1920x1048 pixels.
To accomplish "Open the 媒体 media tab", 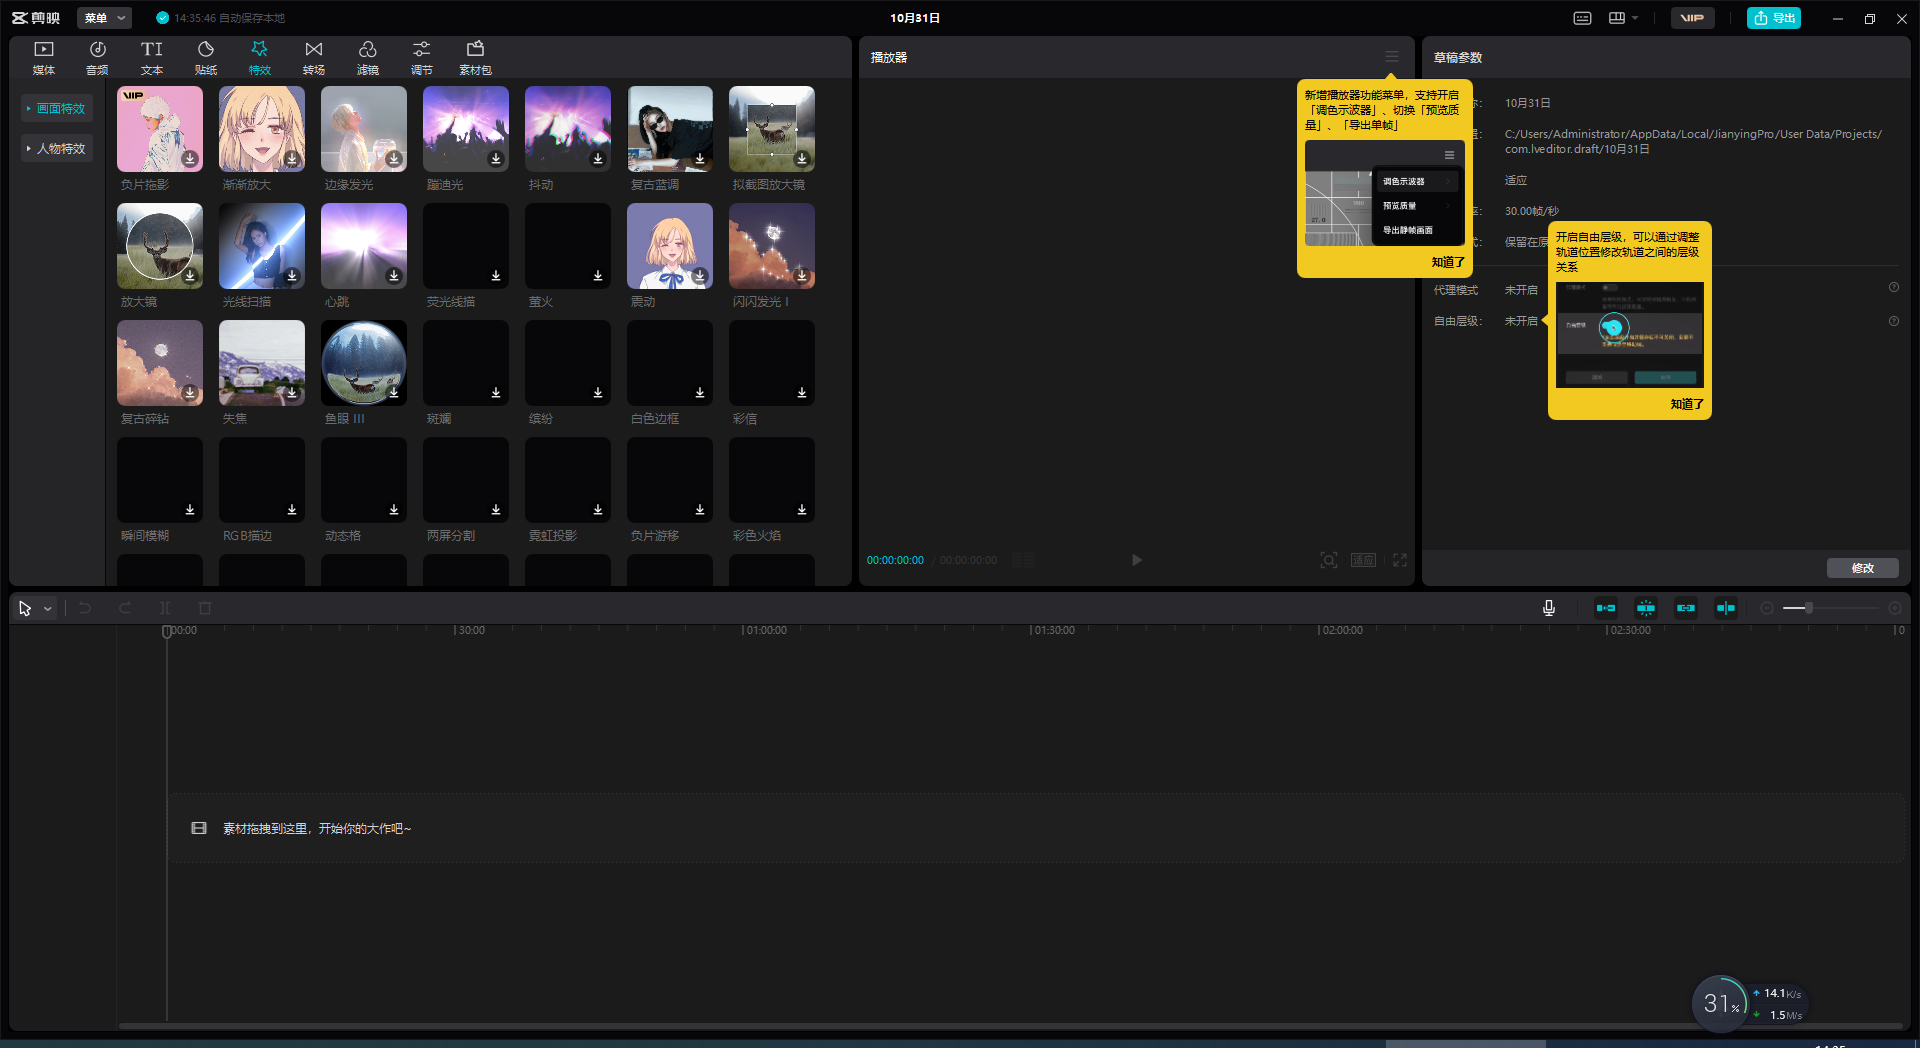I will [44, 58].
